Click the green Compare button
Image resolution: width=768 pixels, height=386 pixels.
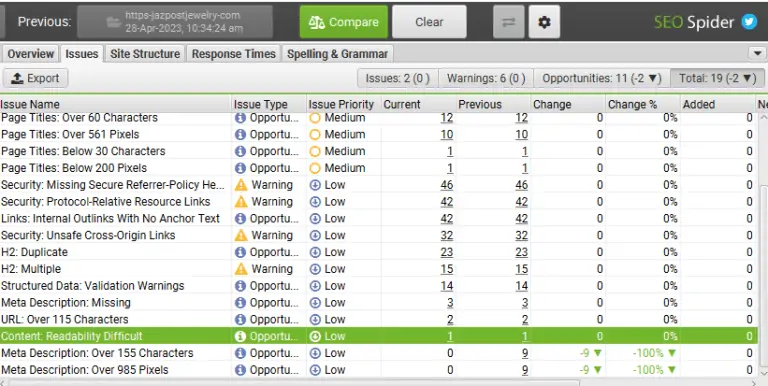344,22
